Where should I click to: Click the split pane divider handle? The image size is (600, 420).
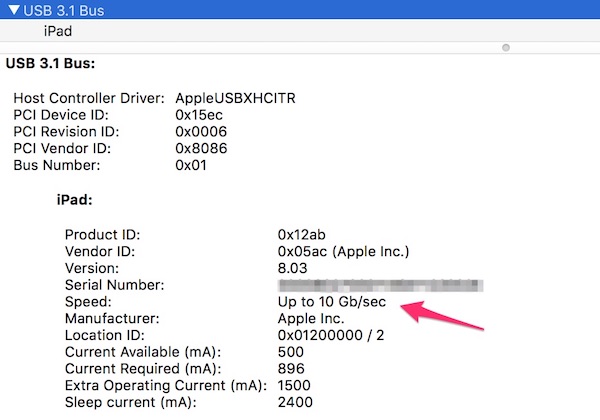pyautogui.click(x=505, y=47)
